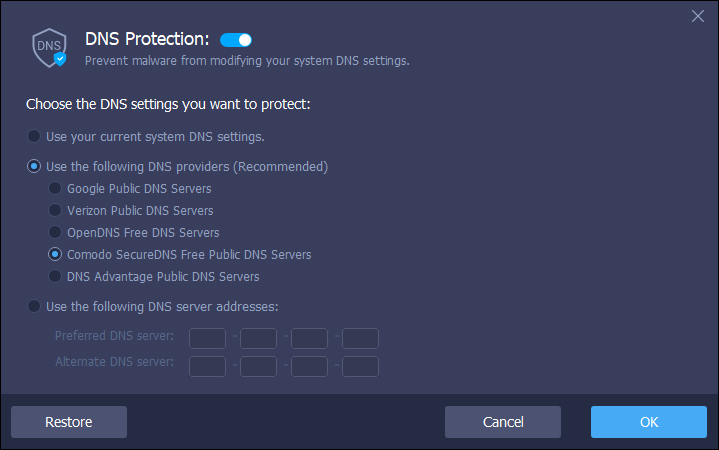The image size is (719, 450).
Task: Click the DNS shield icon
Action: click(x=49, y=47)
